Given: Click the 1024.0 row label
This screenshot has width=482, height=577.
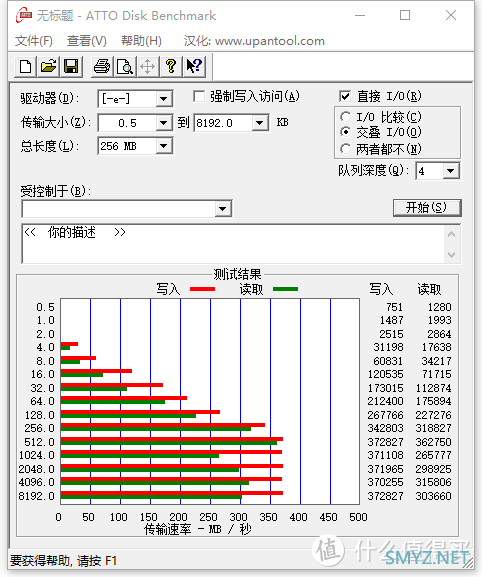Looking at the screenshot, I should [x=37, y=455].
